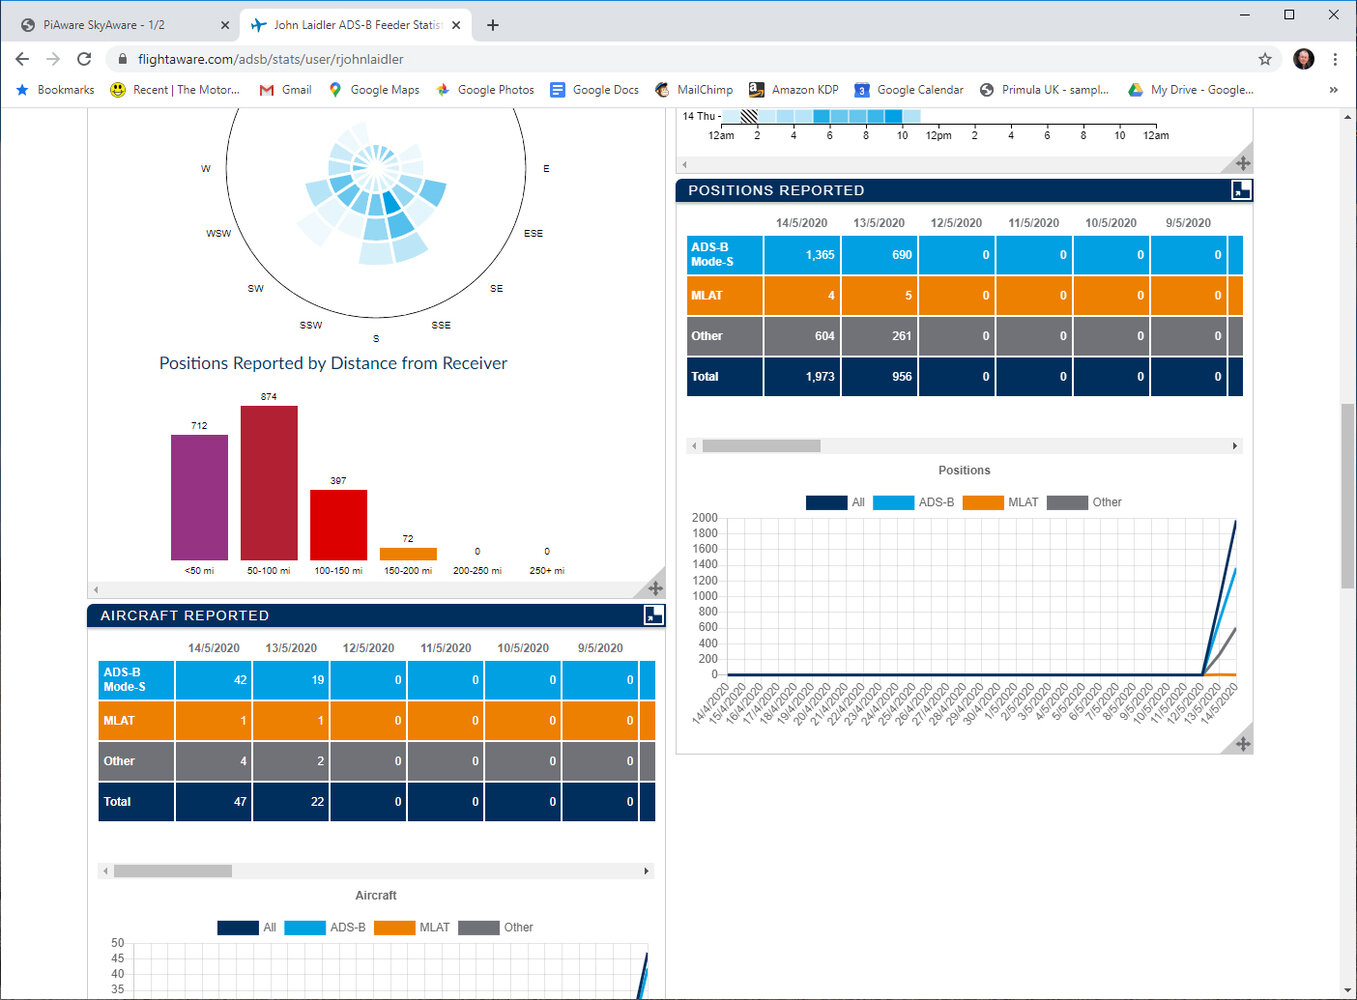This screenshot has width=1357, height=1000.
Task: View site padlock security info
Action: point(122,59)
